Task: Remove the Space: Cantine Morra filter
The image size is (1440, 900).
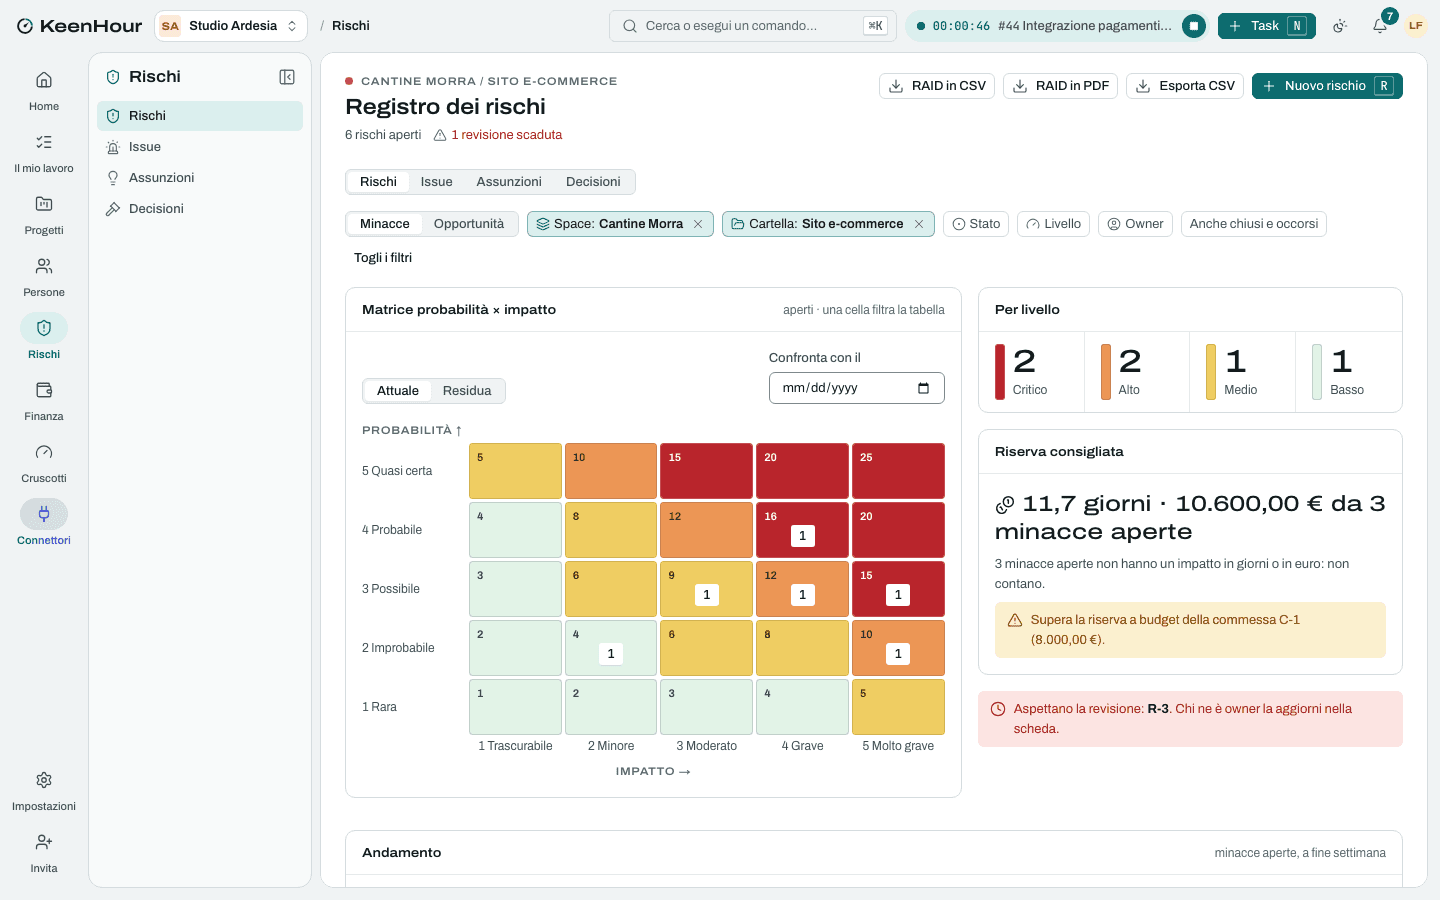Action: point(698,224)
